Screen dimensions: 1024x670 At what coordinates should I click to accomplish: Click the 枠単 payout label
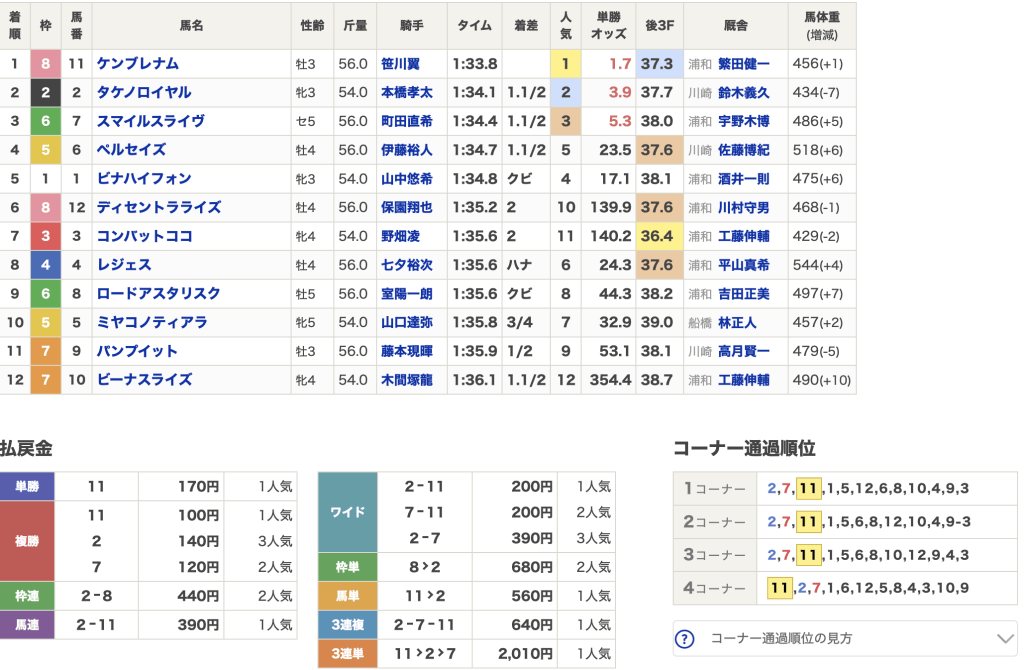click(x=347, y=567)
